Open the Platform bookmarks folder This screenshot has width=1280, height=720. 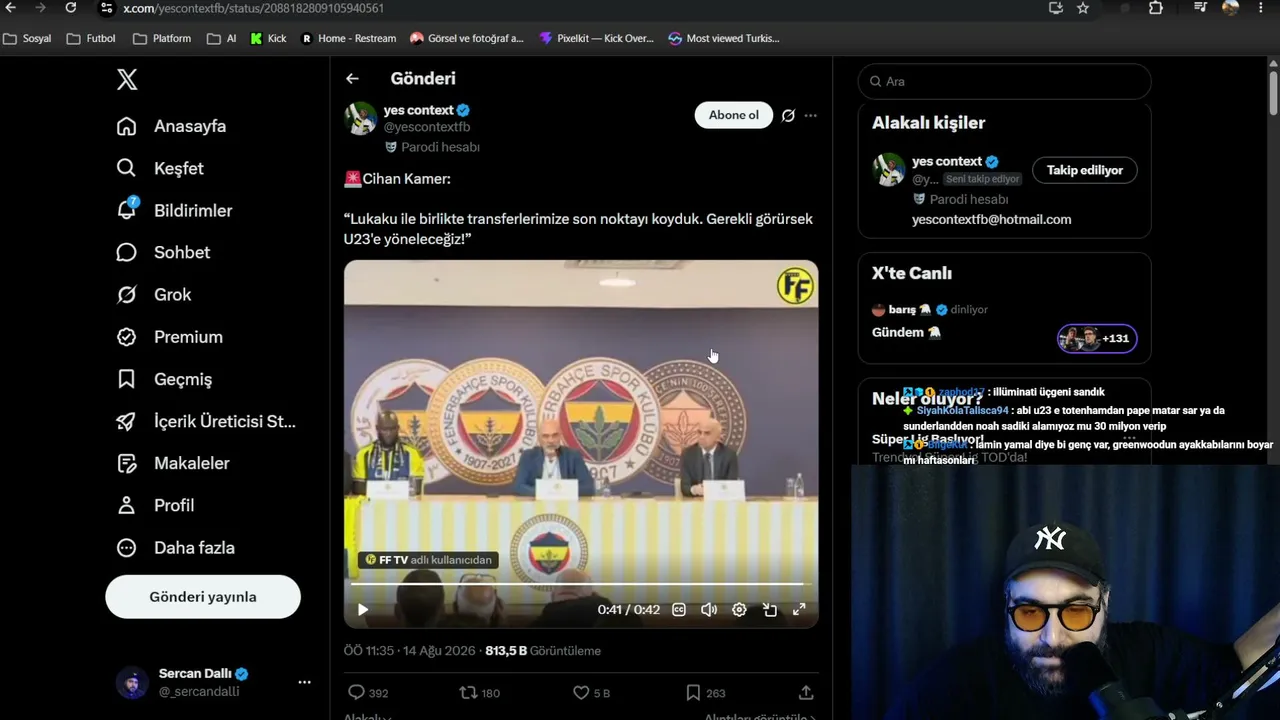(x=162, y=38)
